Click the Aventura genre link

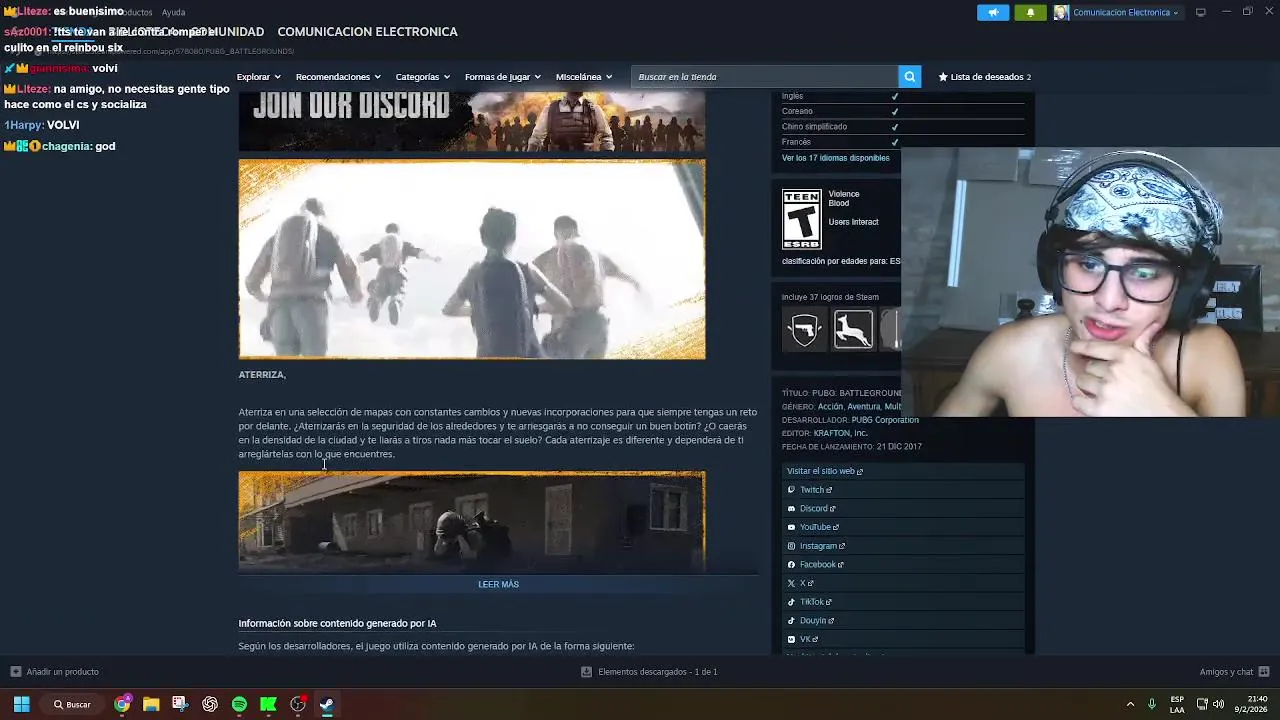(863, 407)
